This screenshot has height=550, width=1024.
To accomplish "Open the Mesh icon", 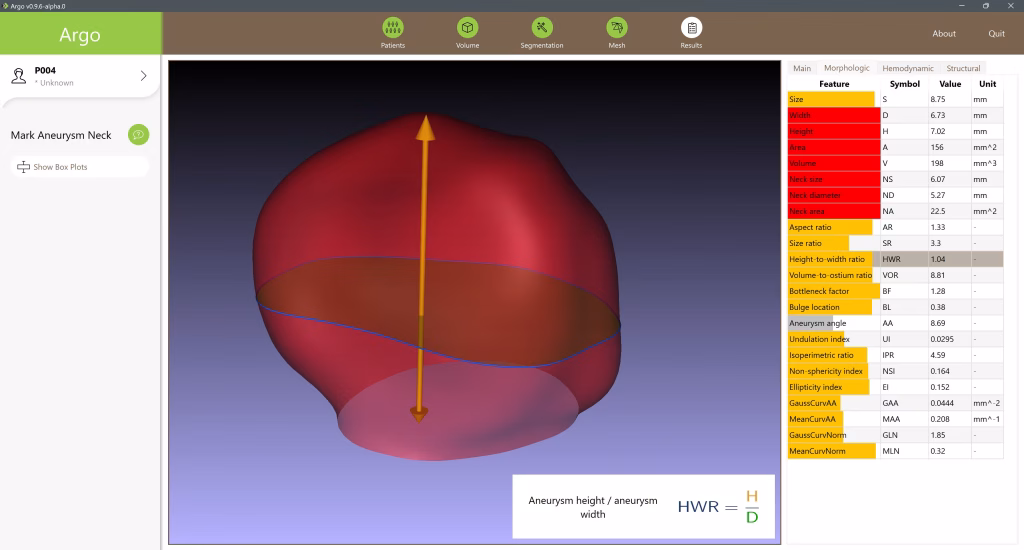I will 616,28.
